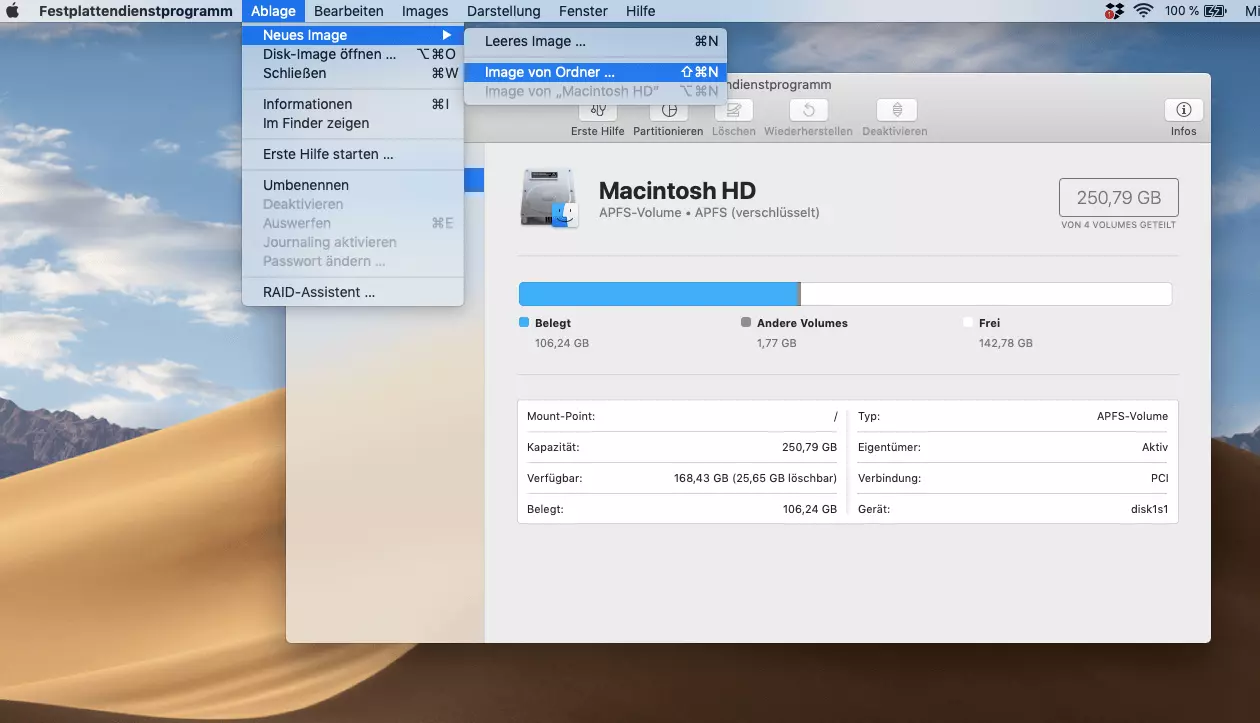Screen dimensions: 1260x723
Task: Open the Infos button in toolbar
Action: (x=1184, y=110)
